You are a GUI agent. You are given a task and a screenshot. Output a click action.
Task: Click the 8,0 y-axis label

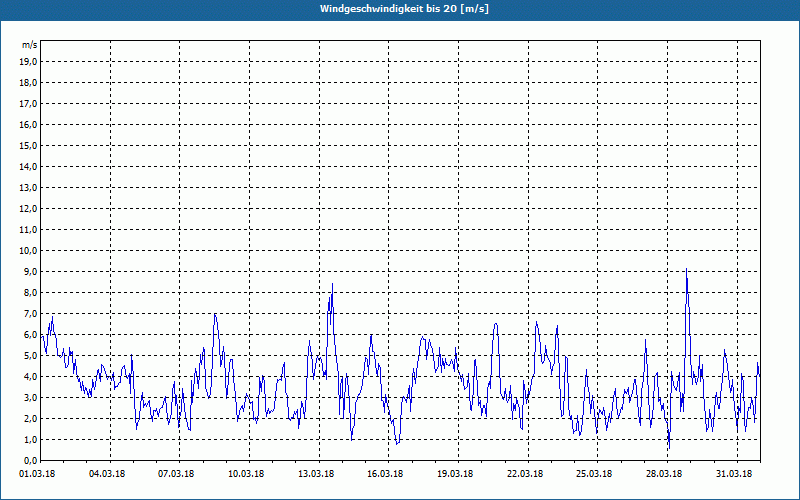pos(30,292)
